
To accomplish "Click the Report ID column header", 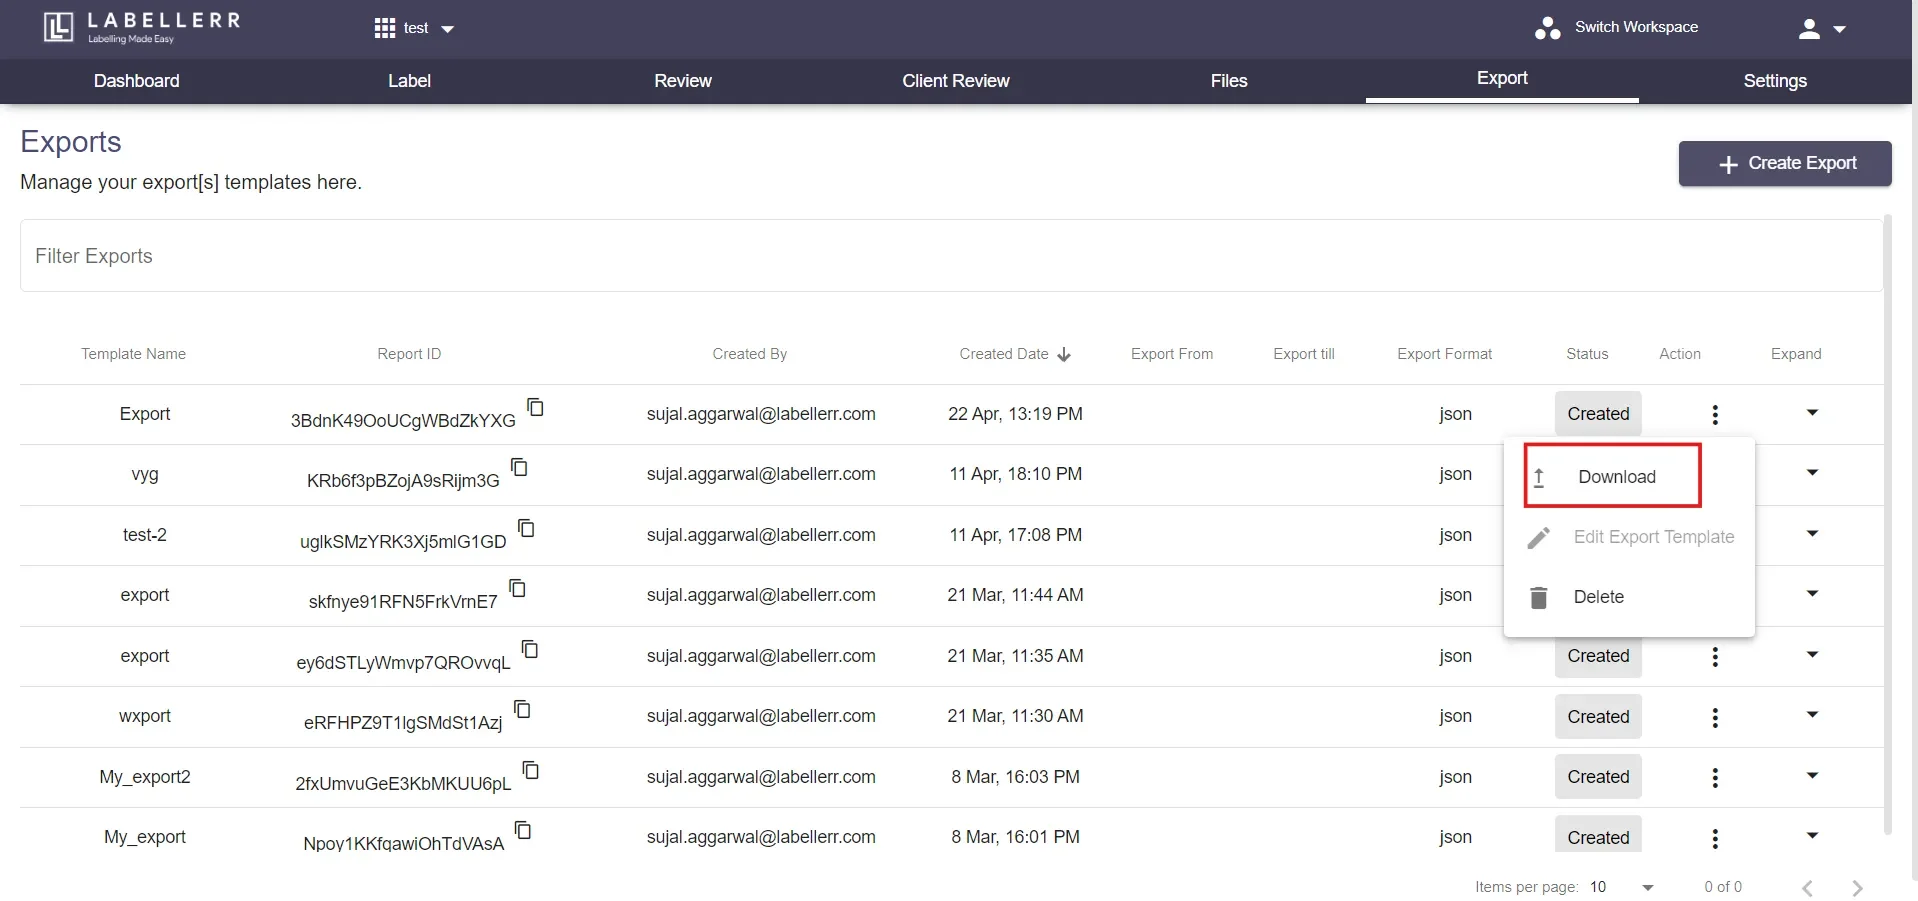I will click(409, 354).
